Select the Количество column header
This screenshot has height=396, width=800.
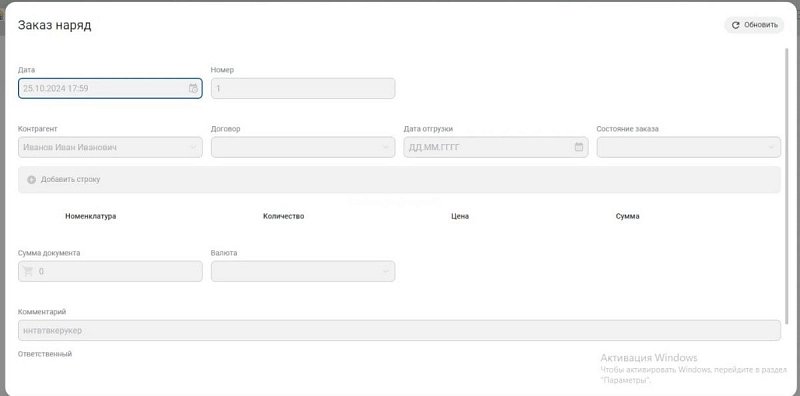[284, 216]
